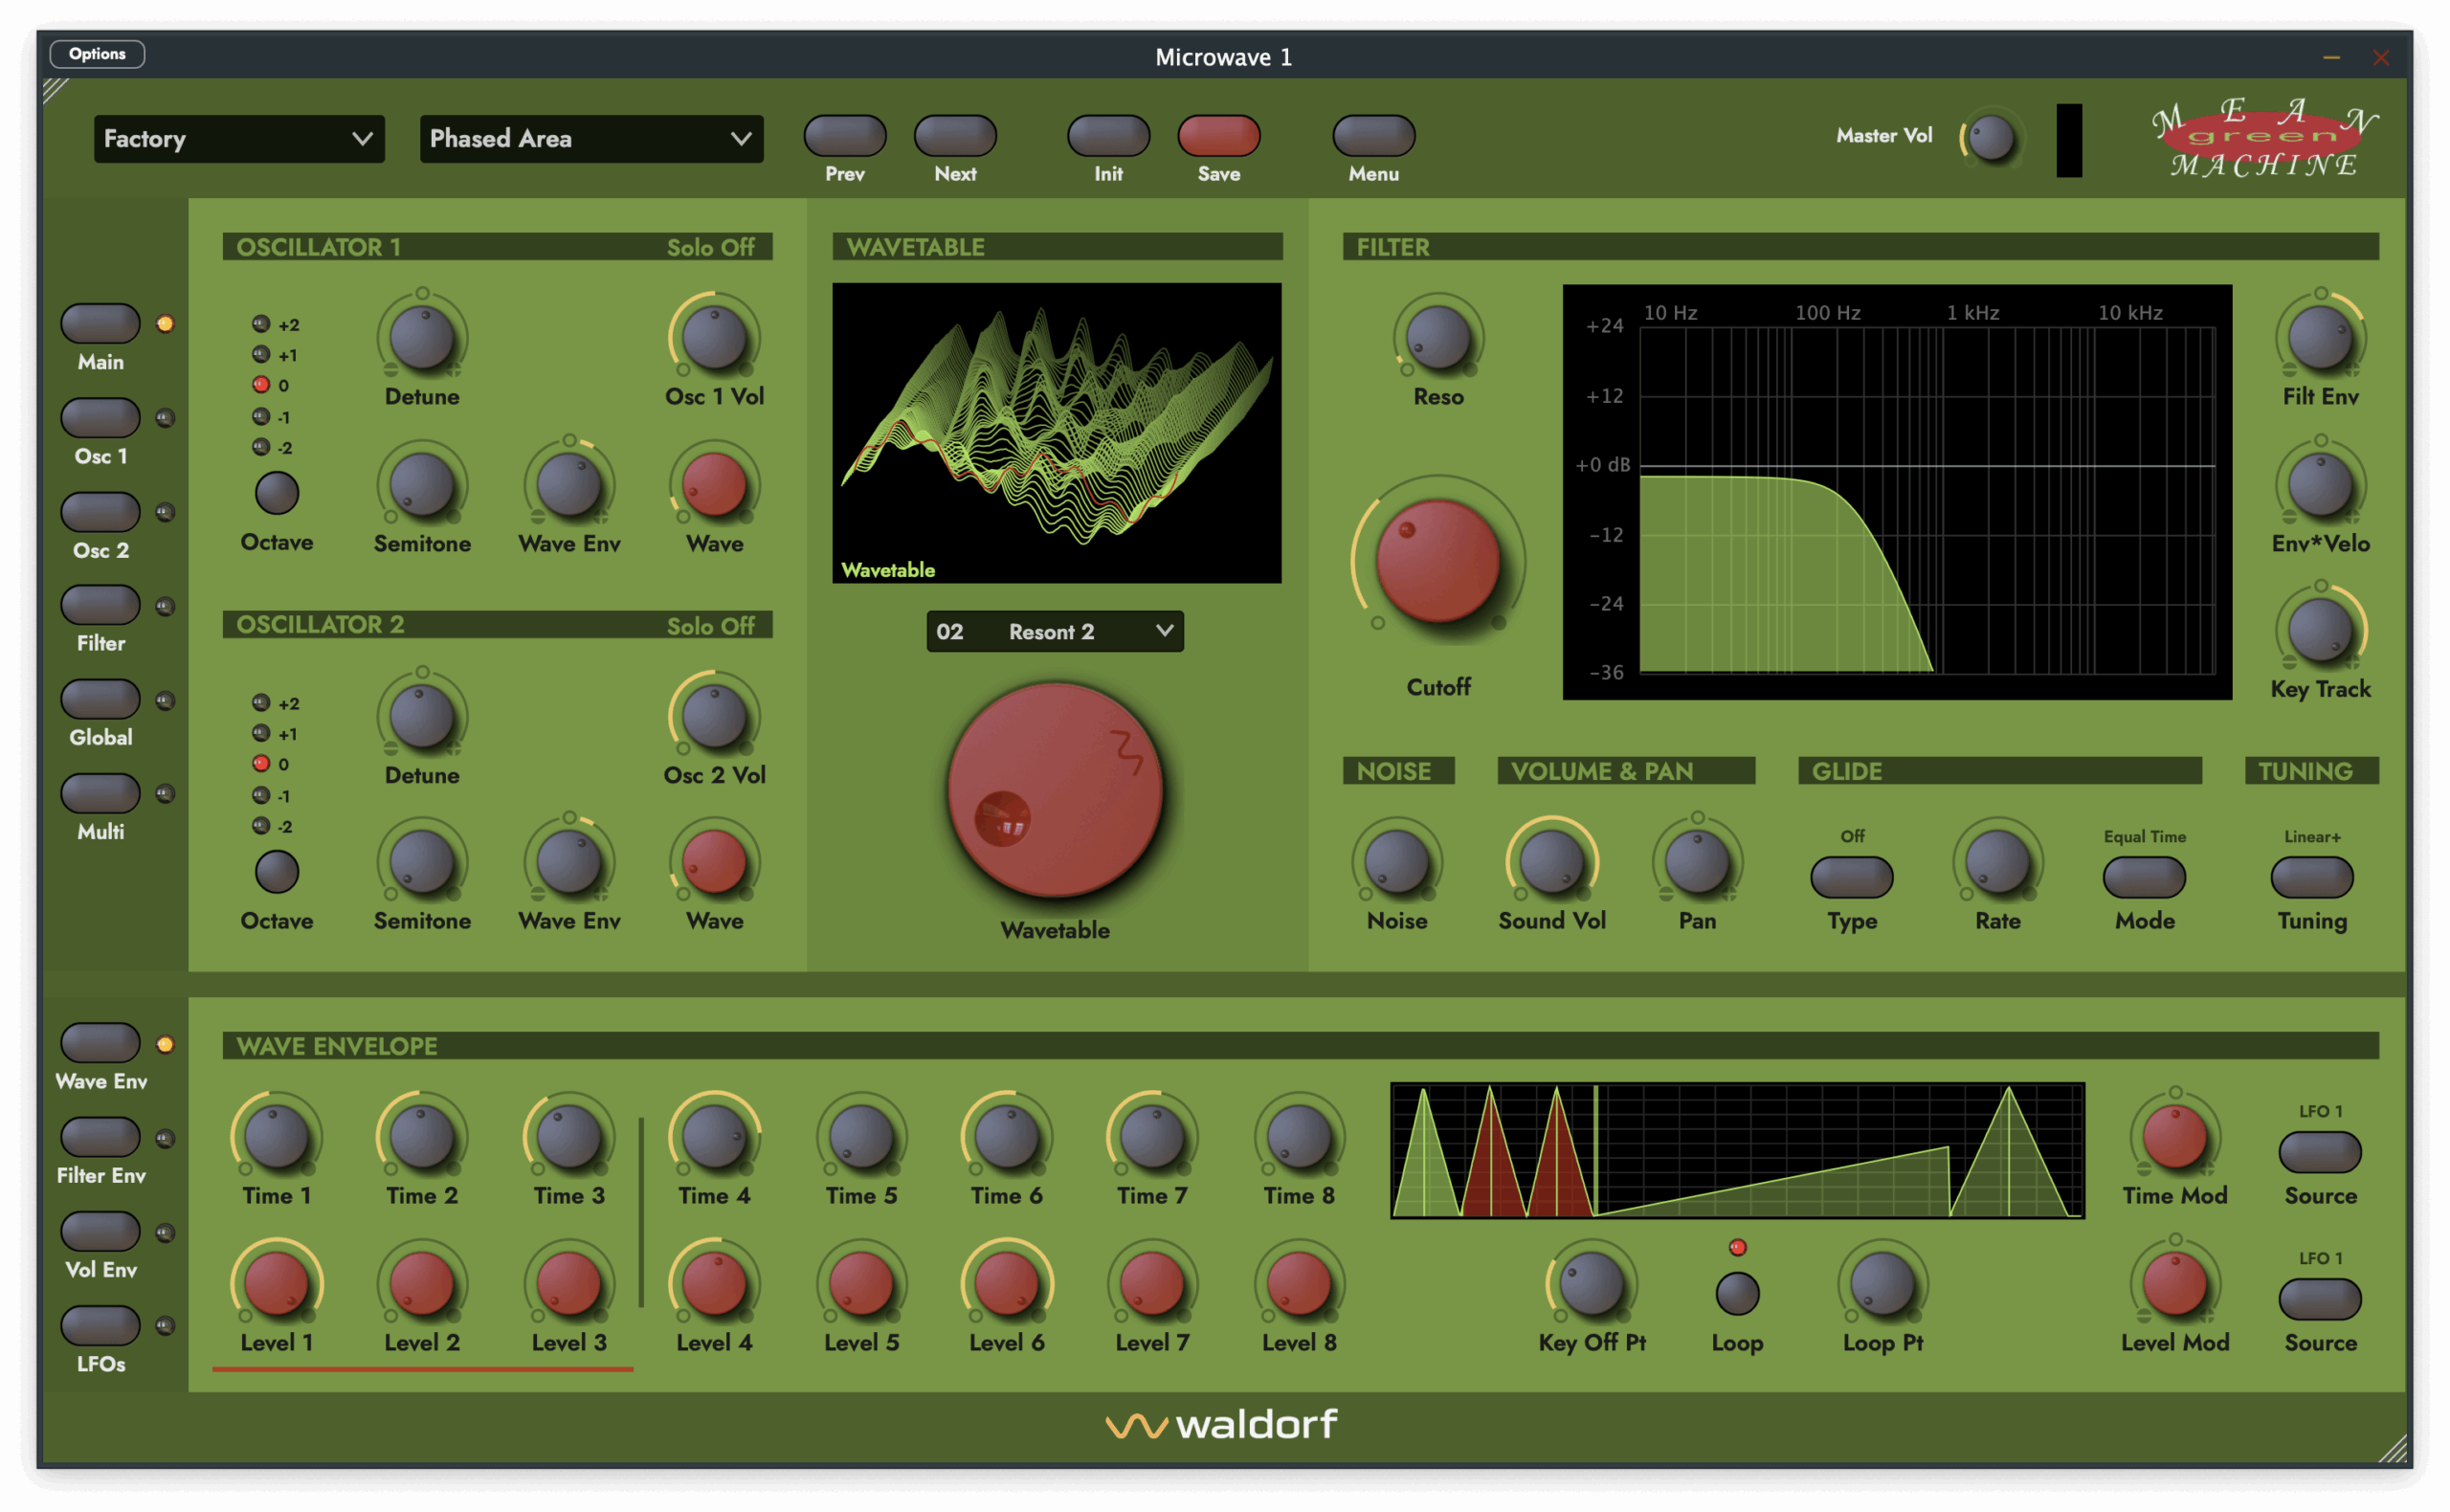Open the Phased Area preset dropdown
2450x1512 pixels.
click(591, 138)
